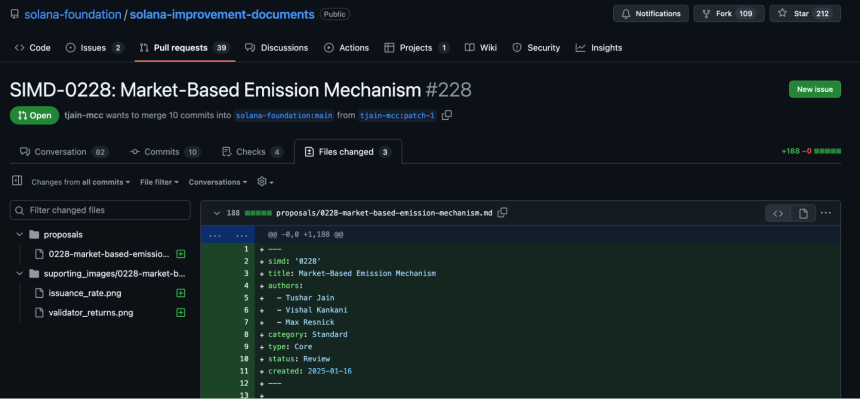Screen dimensions: 860x399
Task: Open the Security tab
Action: click(x=536, y=48)
